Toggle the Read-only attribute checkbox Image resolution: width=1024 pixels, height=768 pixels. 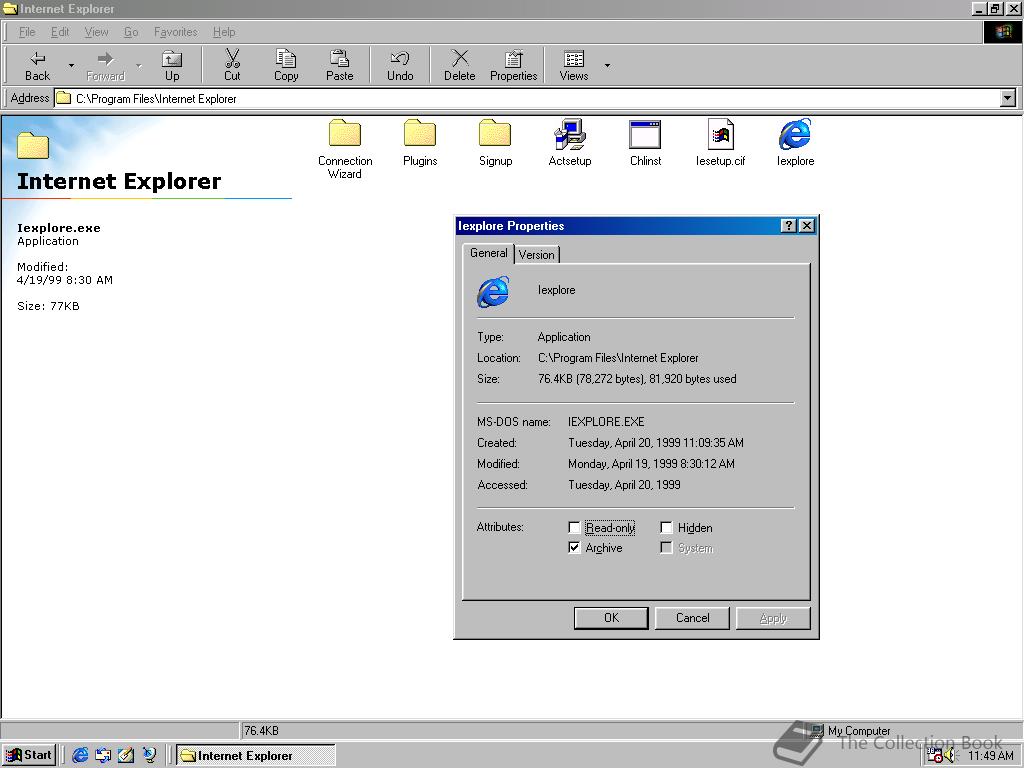tap(574, 528)
